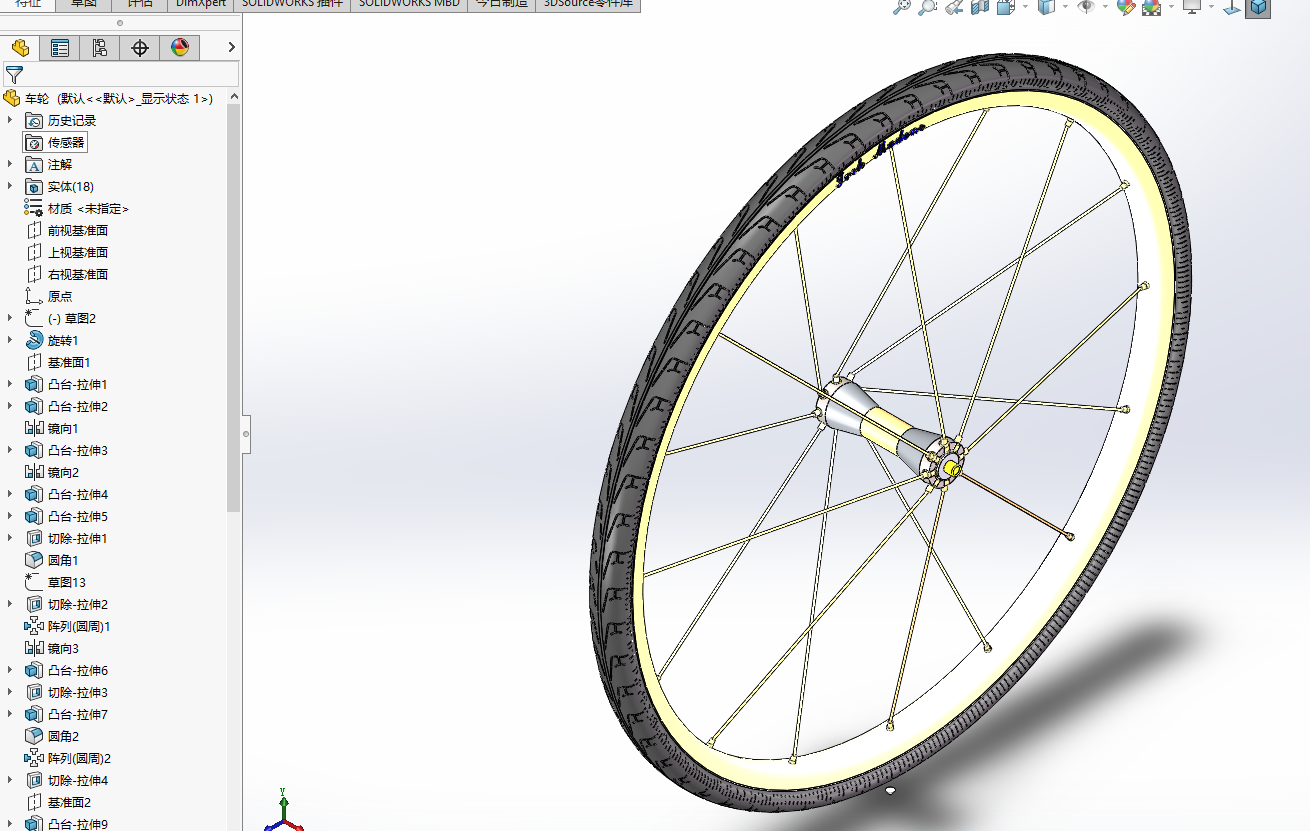Select the 基准面2 reference plane
Viewport: 1310px width, 831px height.
[58, 803]
